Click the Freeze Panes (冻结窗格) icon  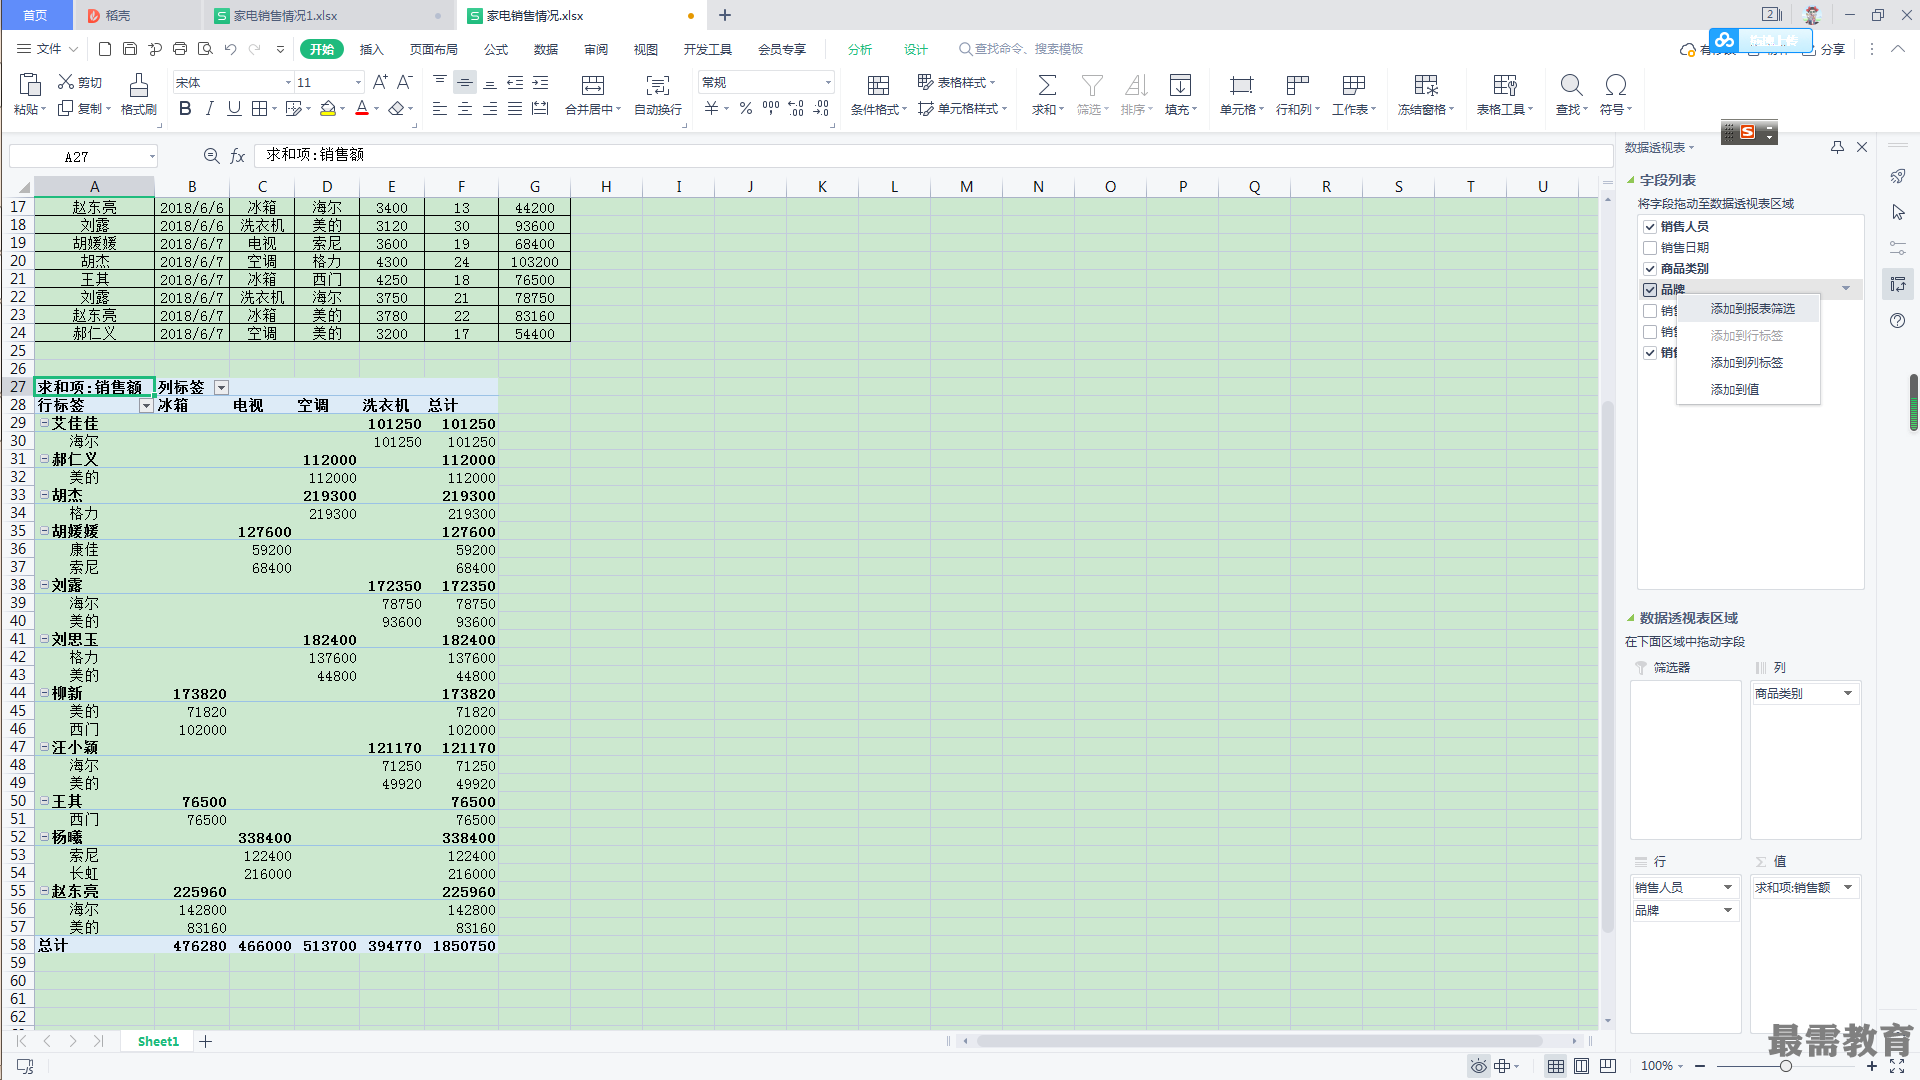pyautogui.click(x=1426, y=85)
